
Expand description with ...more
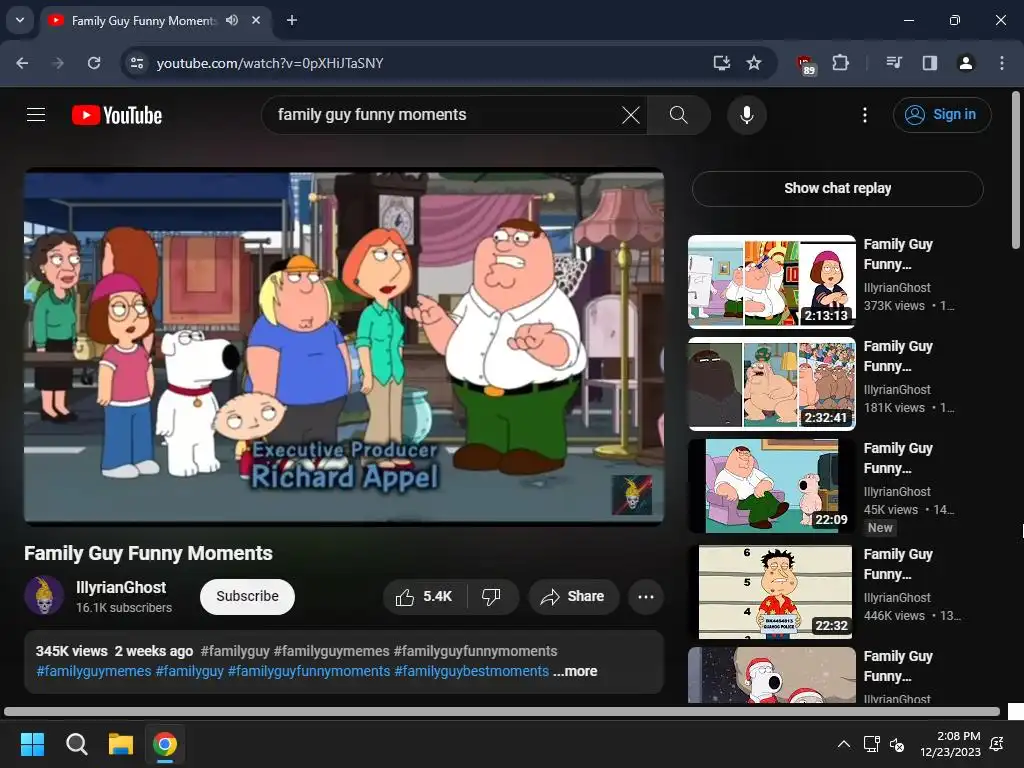(x=575, y=671)
